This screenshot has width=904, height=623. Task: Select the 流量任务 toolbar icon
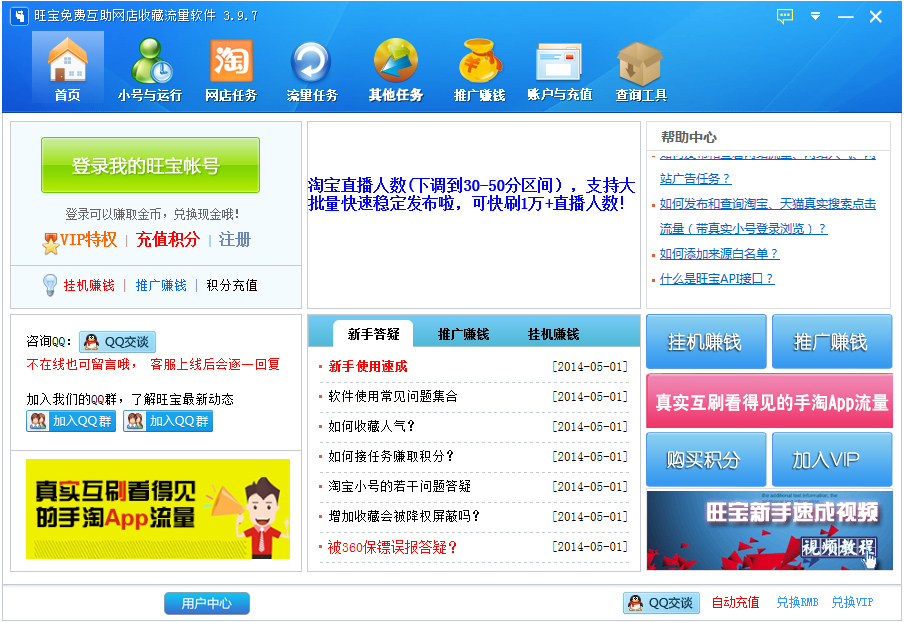tap(312, 62)
